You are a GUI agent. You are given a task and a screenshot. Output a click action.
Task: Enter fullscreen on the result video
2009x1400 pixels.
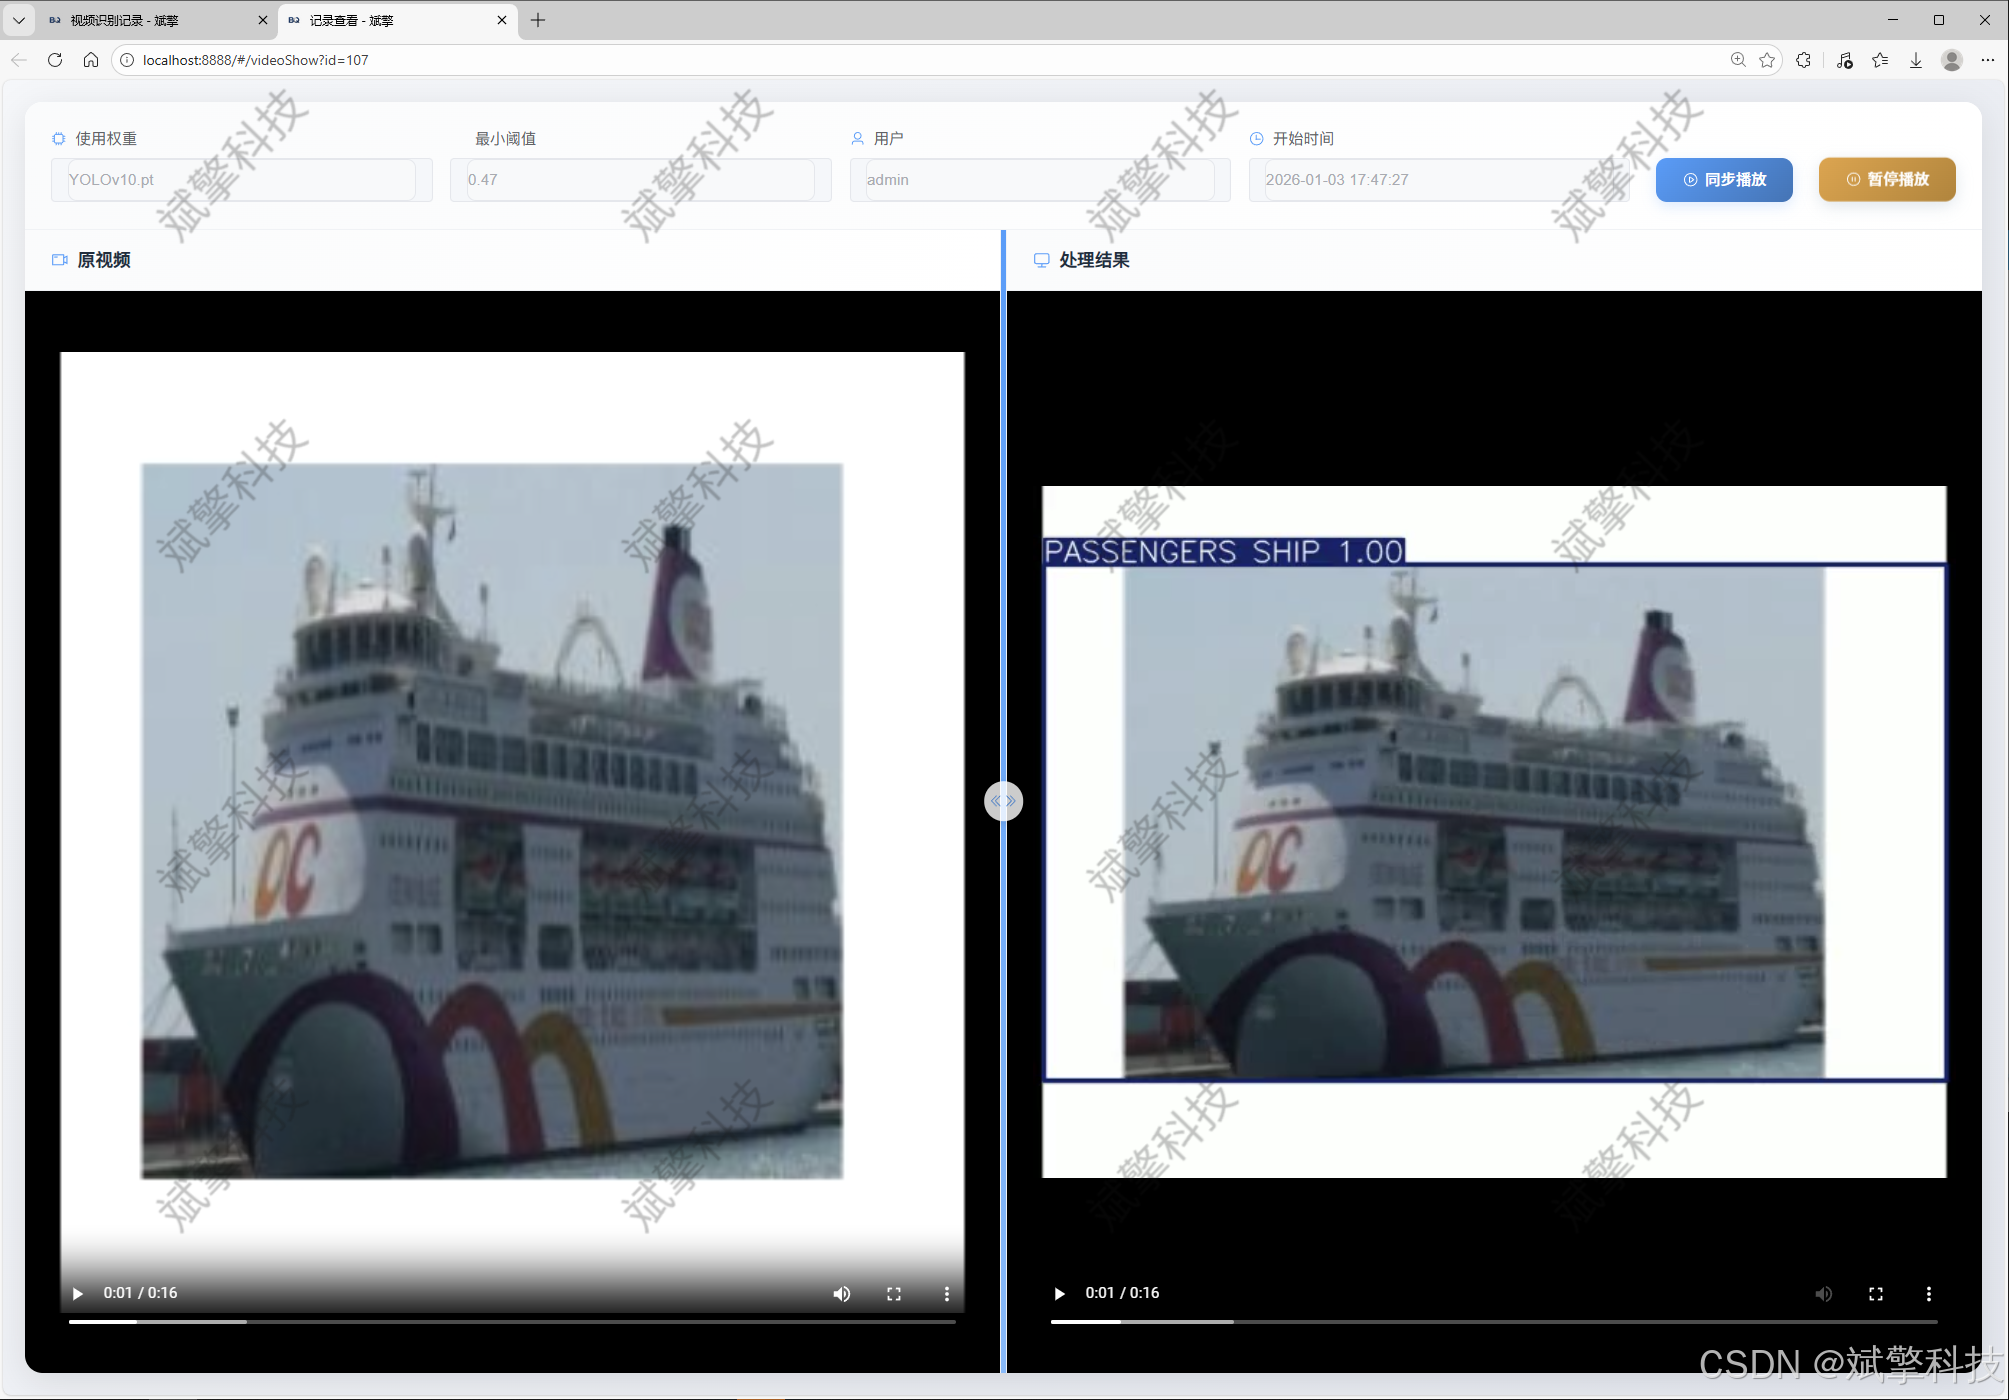point(1876,1294)
